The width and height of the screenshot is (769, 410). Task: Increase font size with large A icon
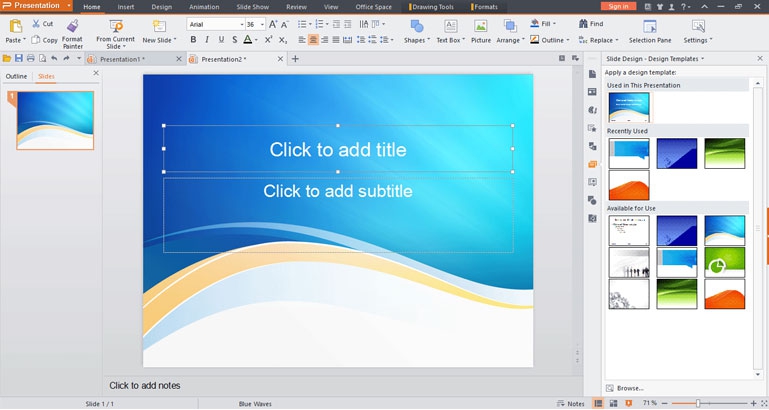pos(273,24)
